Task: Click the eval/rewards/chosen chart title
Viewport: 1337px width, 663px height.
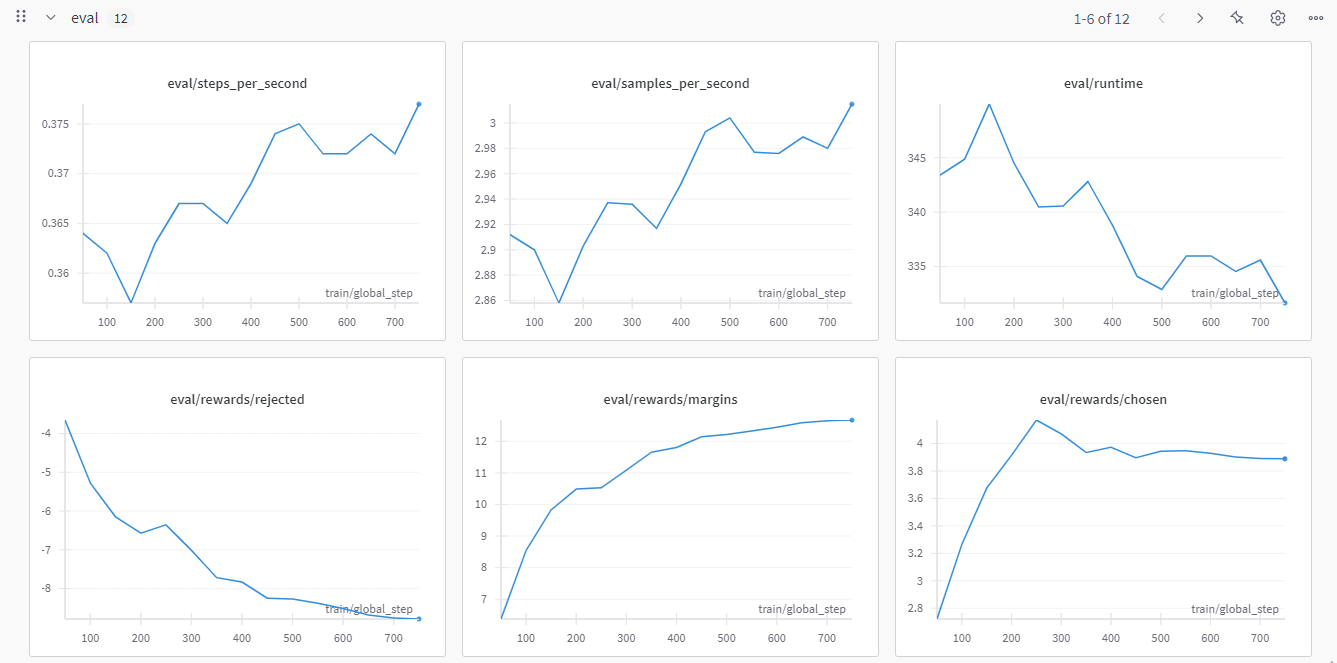Action: click(1103, 400)
